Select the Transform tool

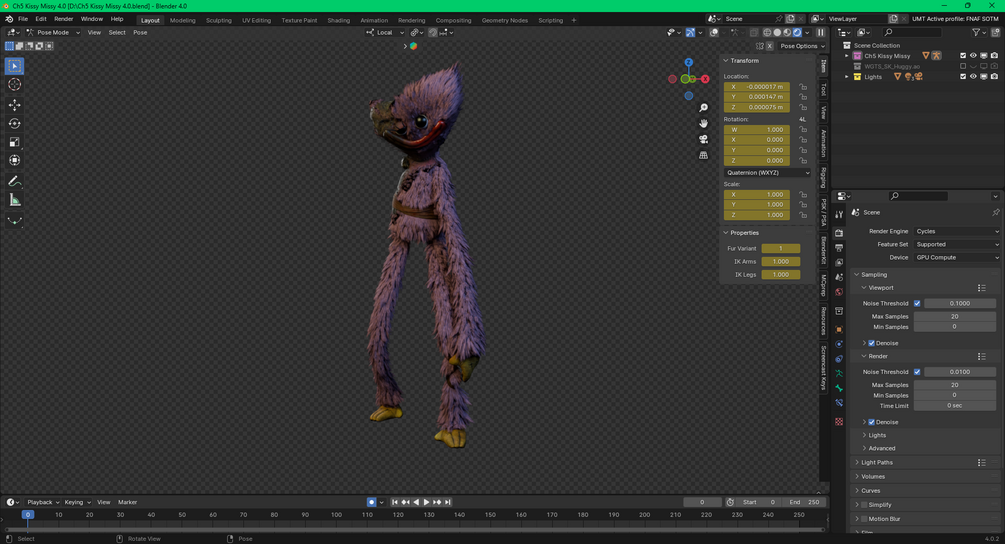coord(14,160)
